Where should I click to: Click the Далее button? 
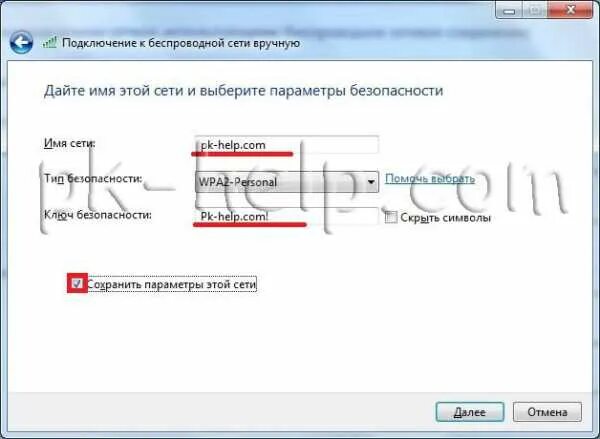(x=470, y=412)
